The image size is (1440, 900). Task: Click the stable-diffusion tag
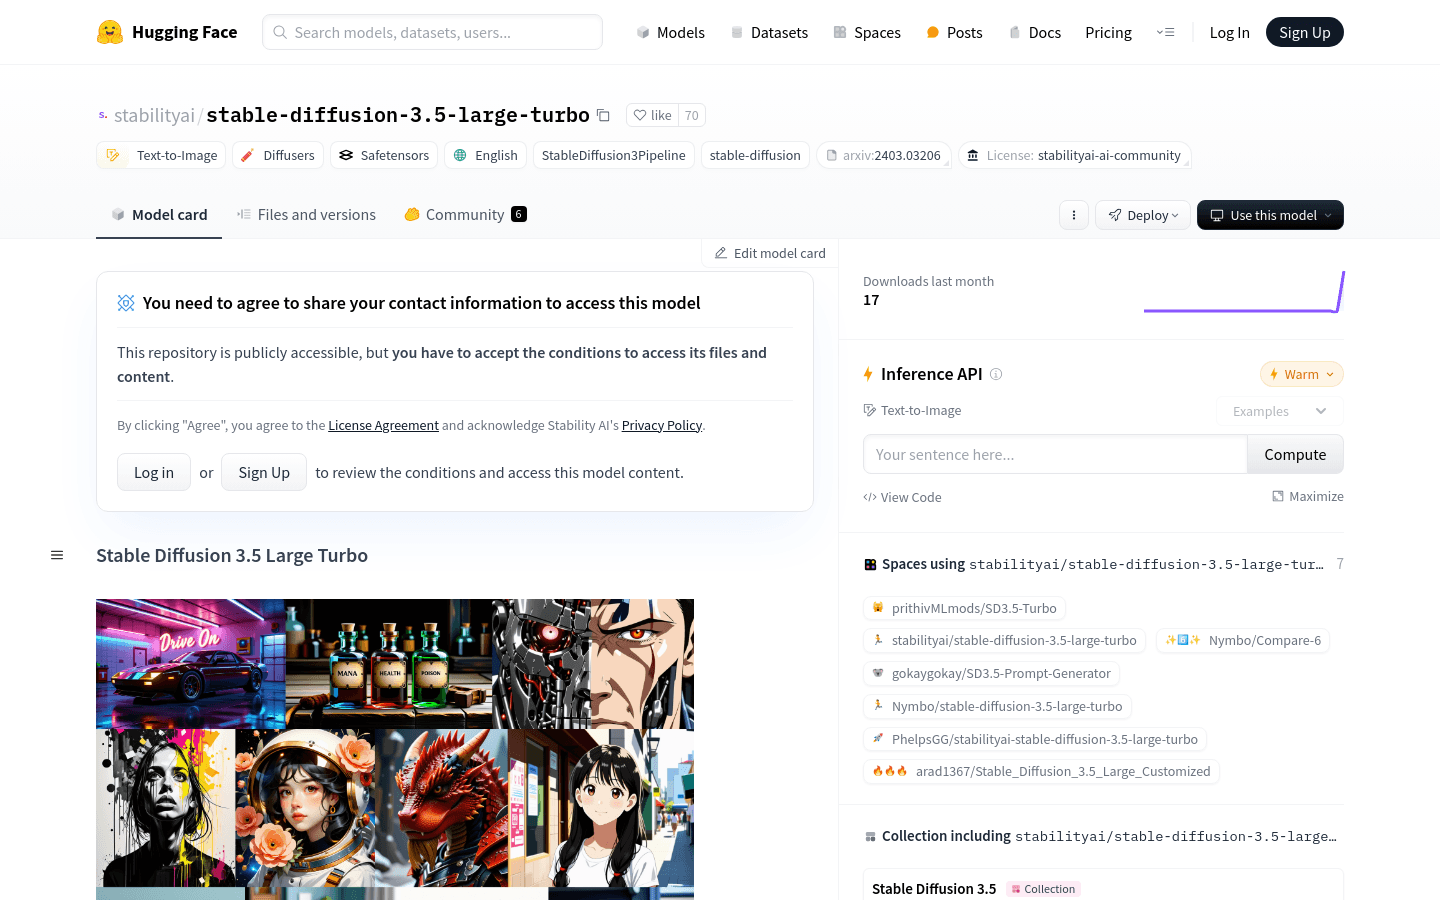tap(755, 155)
